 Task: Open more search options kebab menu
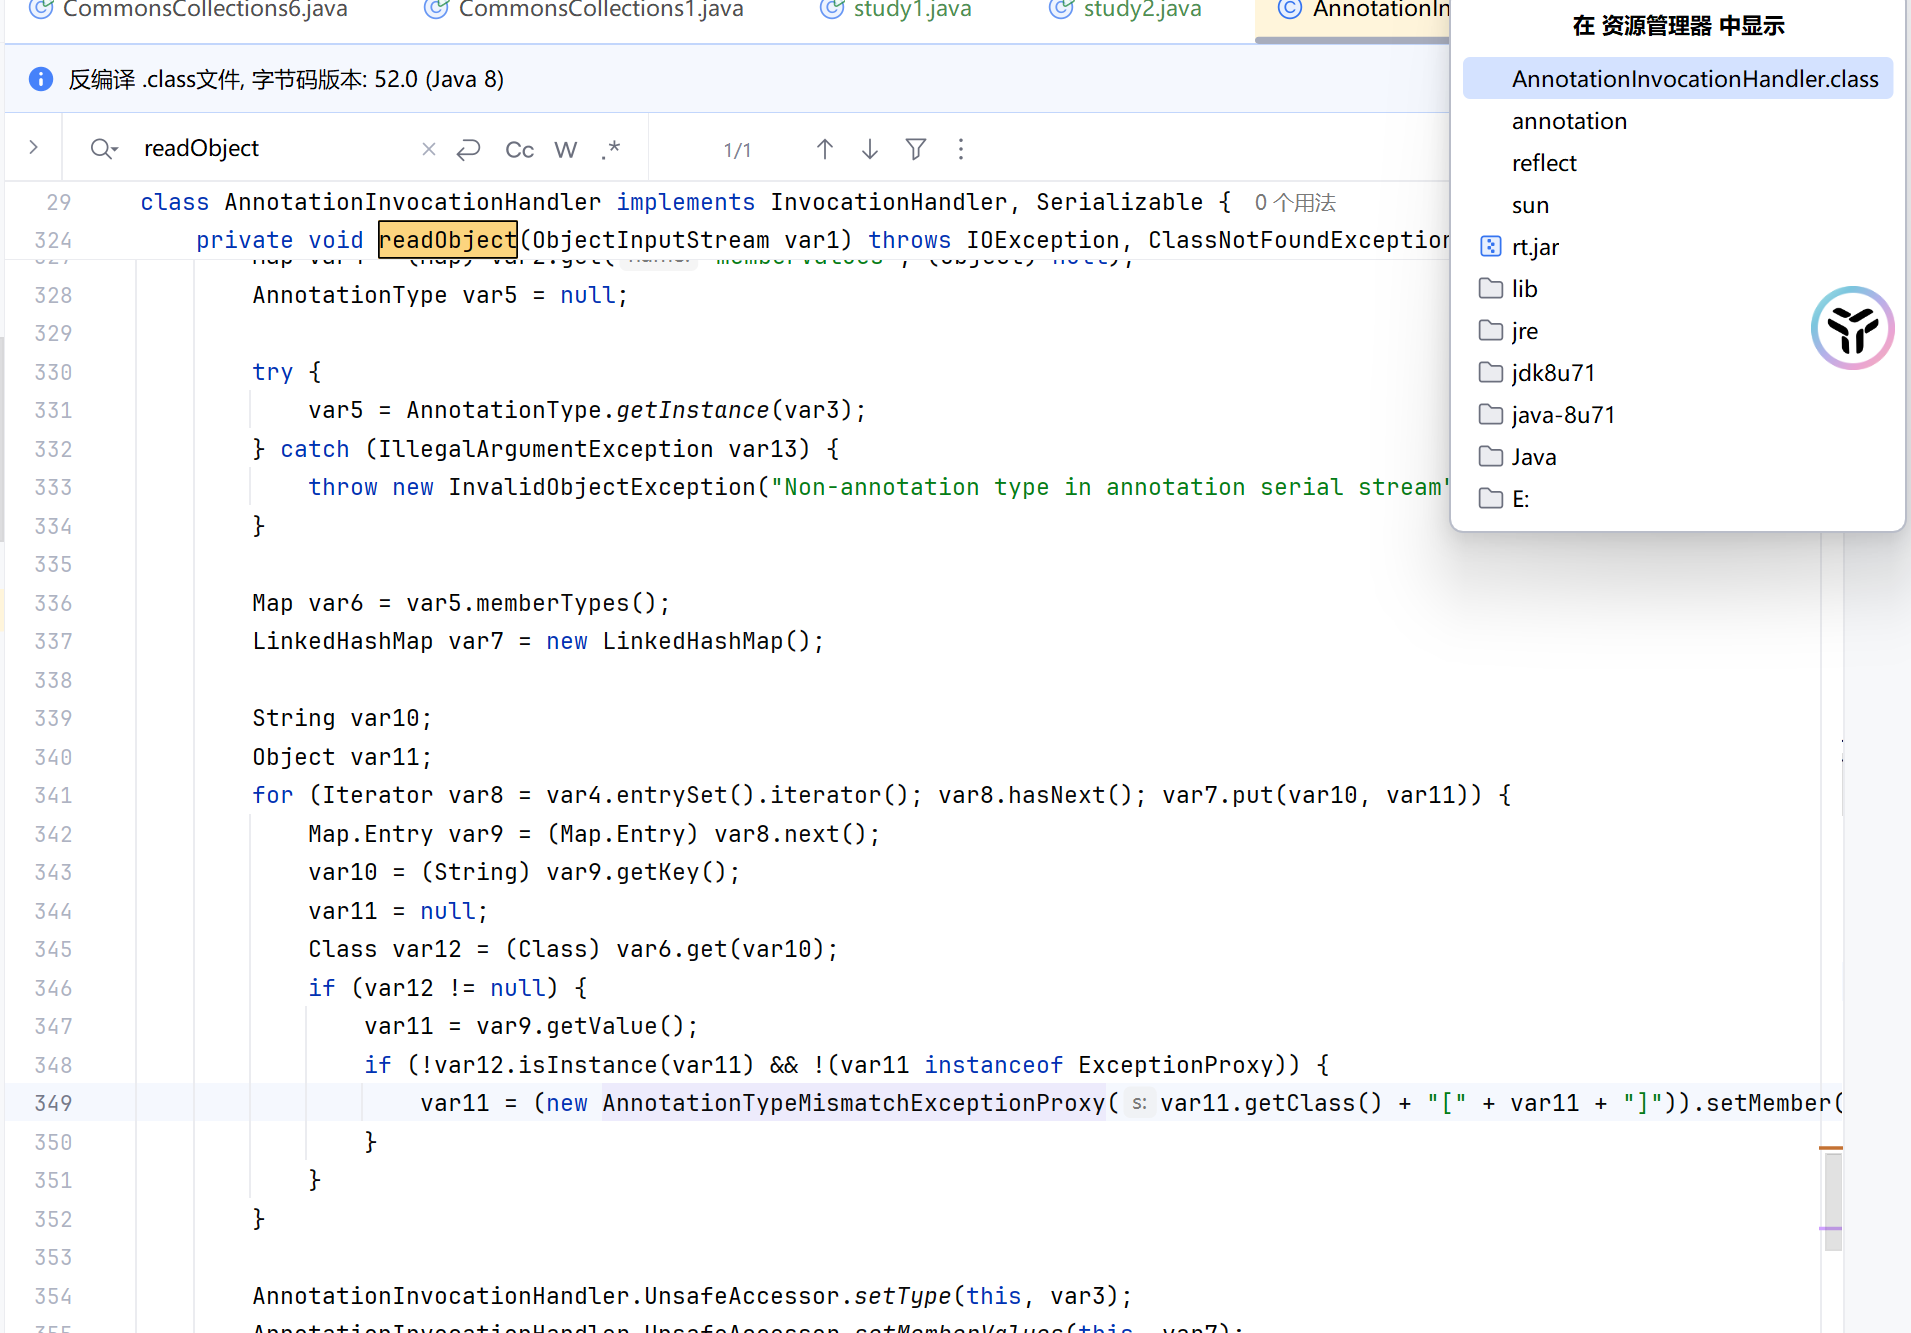coord(961,149)
